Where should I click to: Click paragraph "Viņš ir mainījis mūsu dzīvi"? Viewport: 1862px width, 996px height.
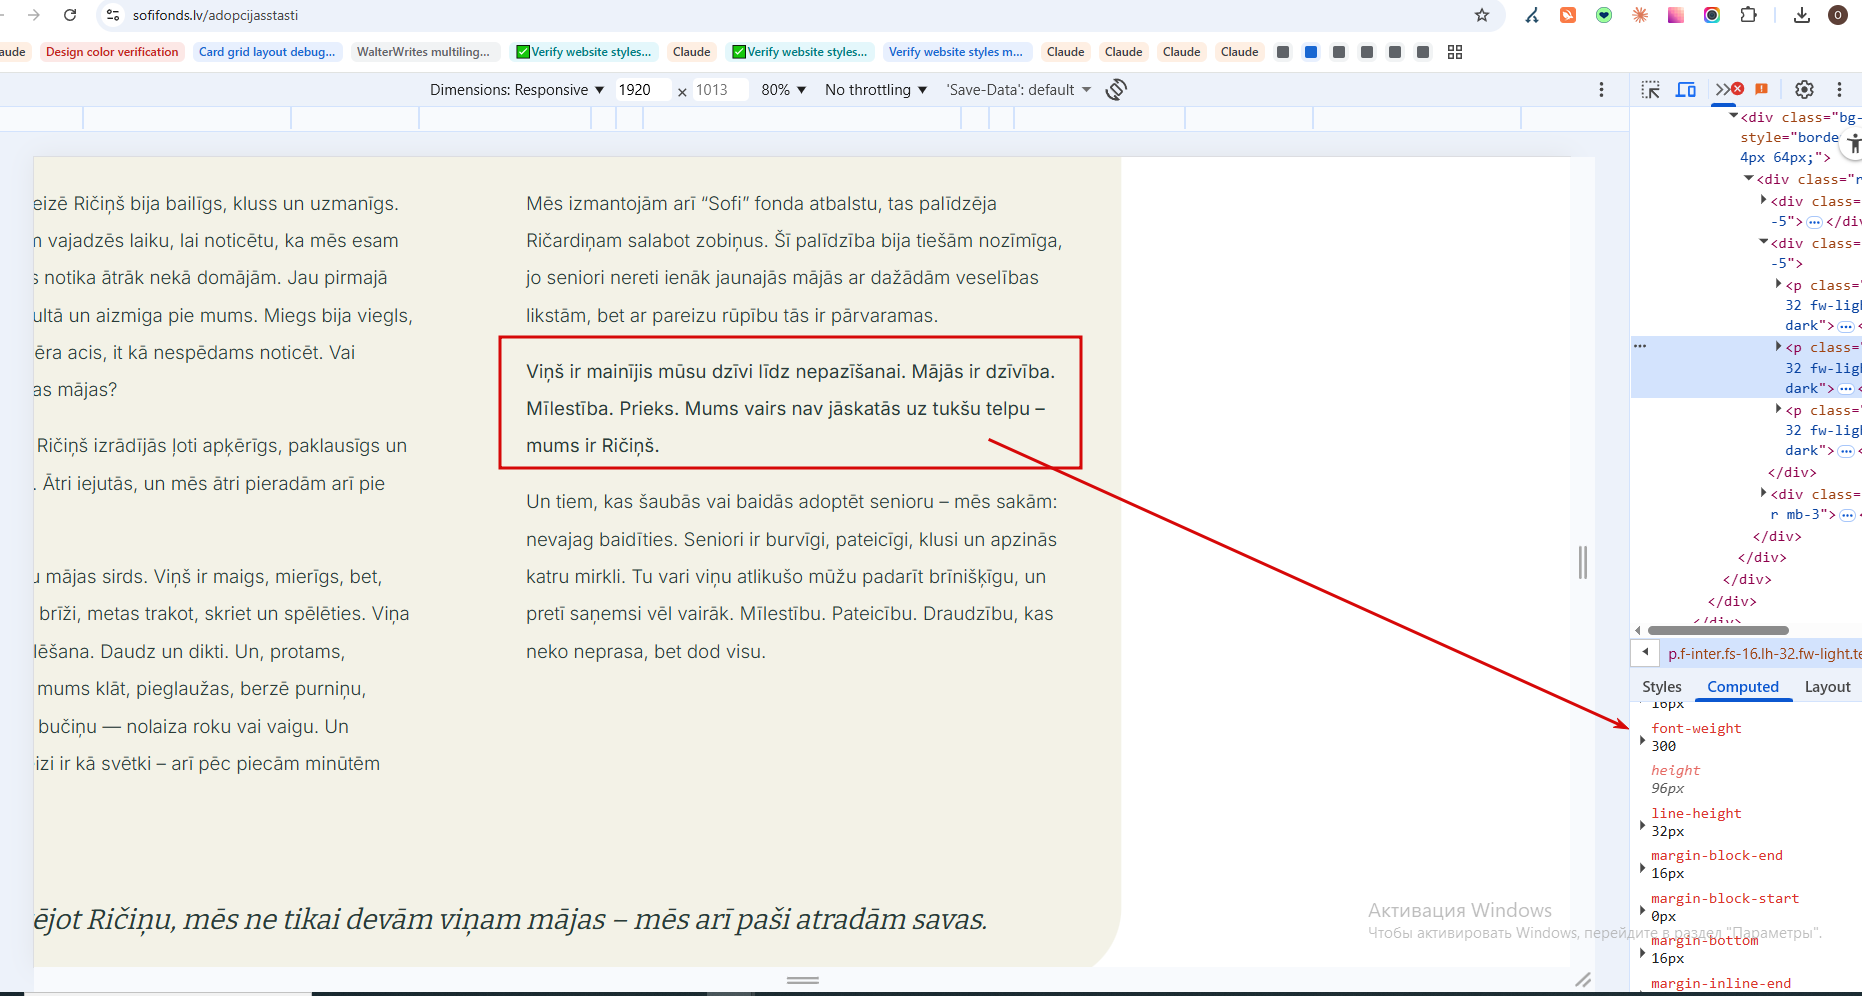coord(790,408)
